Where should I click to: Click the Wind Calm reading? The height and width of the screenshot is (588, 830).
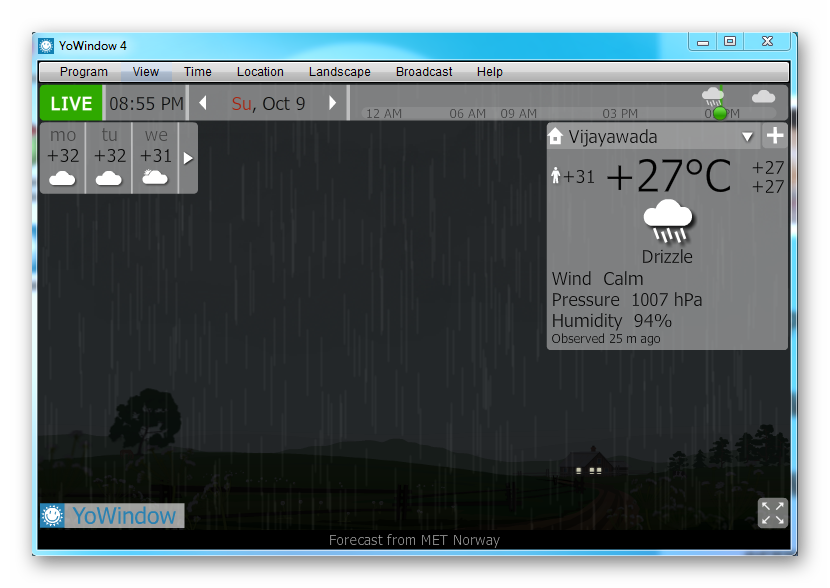coord(598,279)
